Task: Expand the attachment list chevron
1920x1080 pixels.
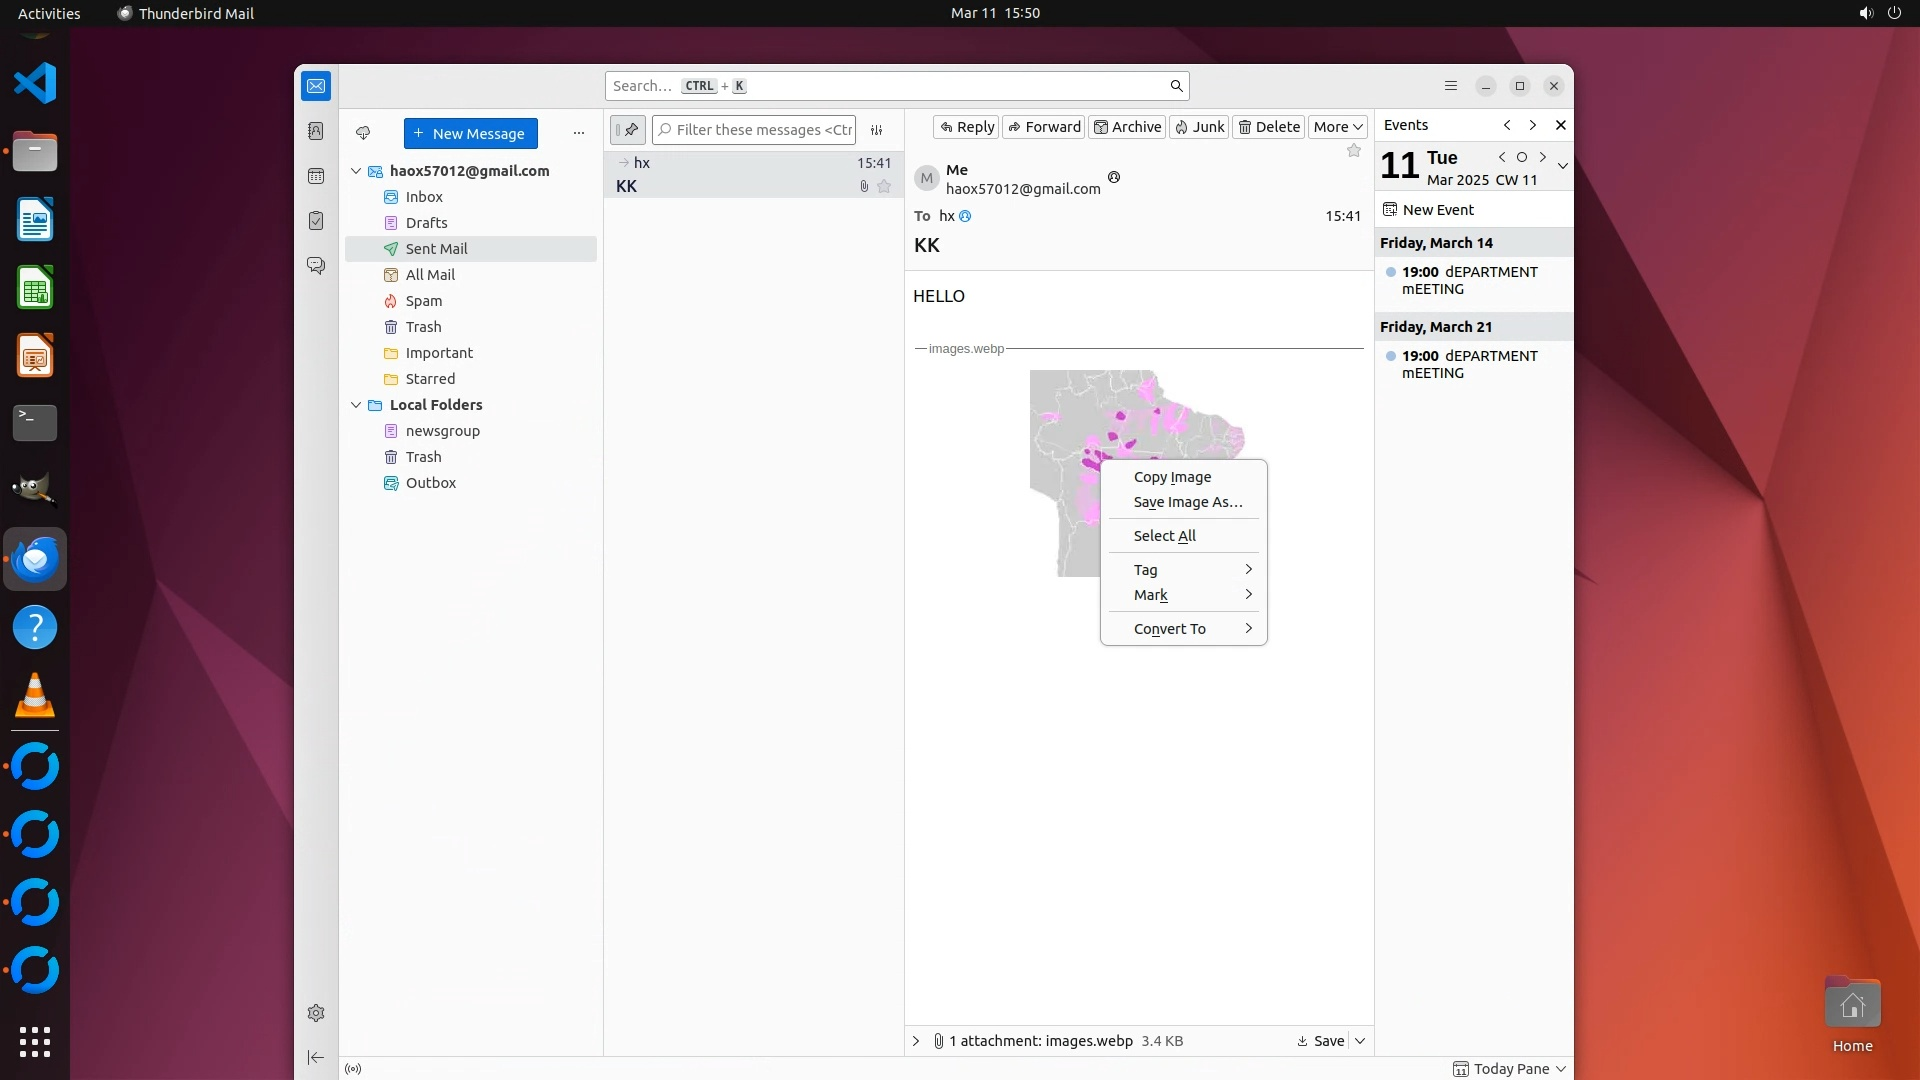Action: (916, 1041)
